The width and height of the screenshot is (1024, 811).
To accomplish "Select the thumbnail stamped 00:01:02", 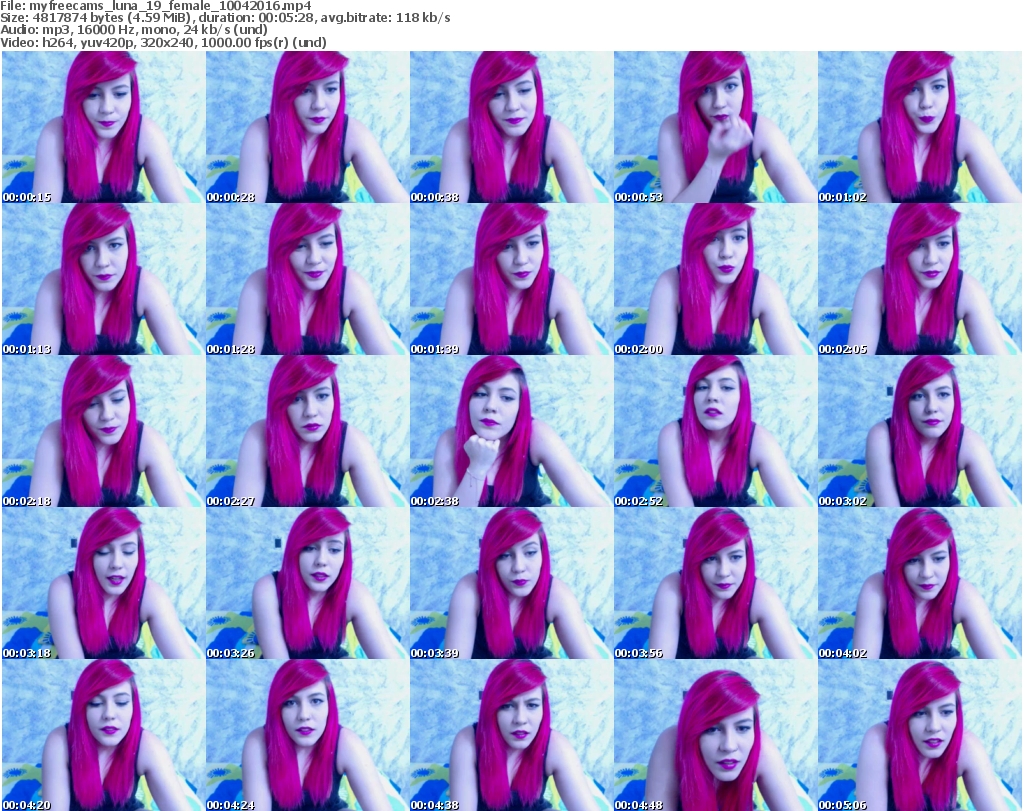I will coord(920,127).
